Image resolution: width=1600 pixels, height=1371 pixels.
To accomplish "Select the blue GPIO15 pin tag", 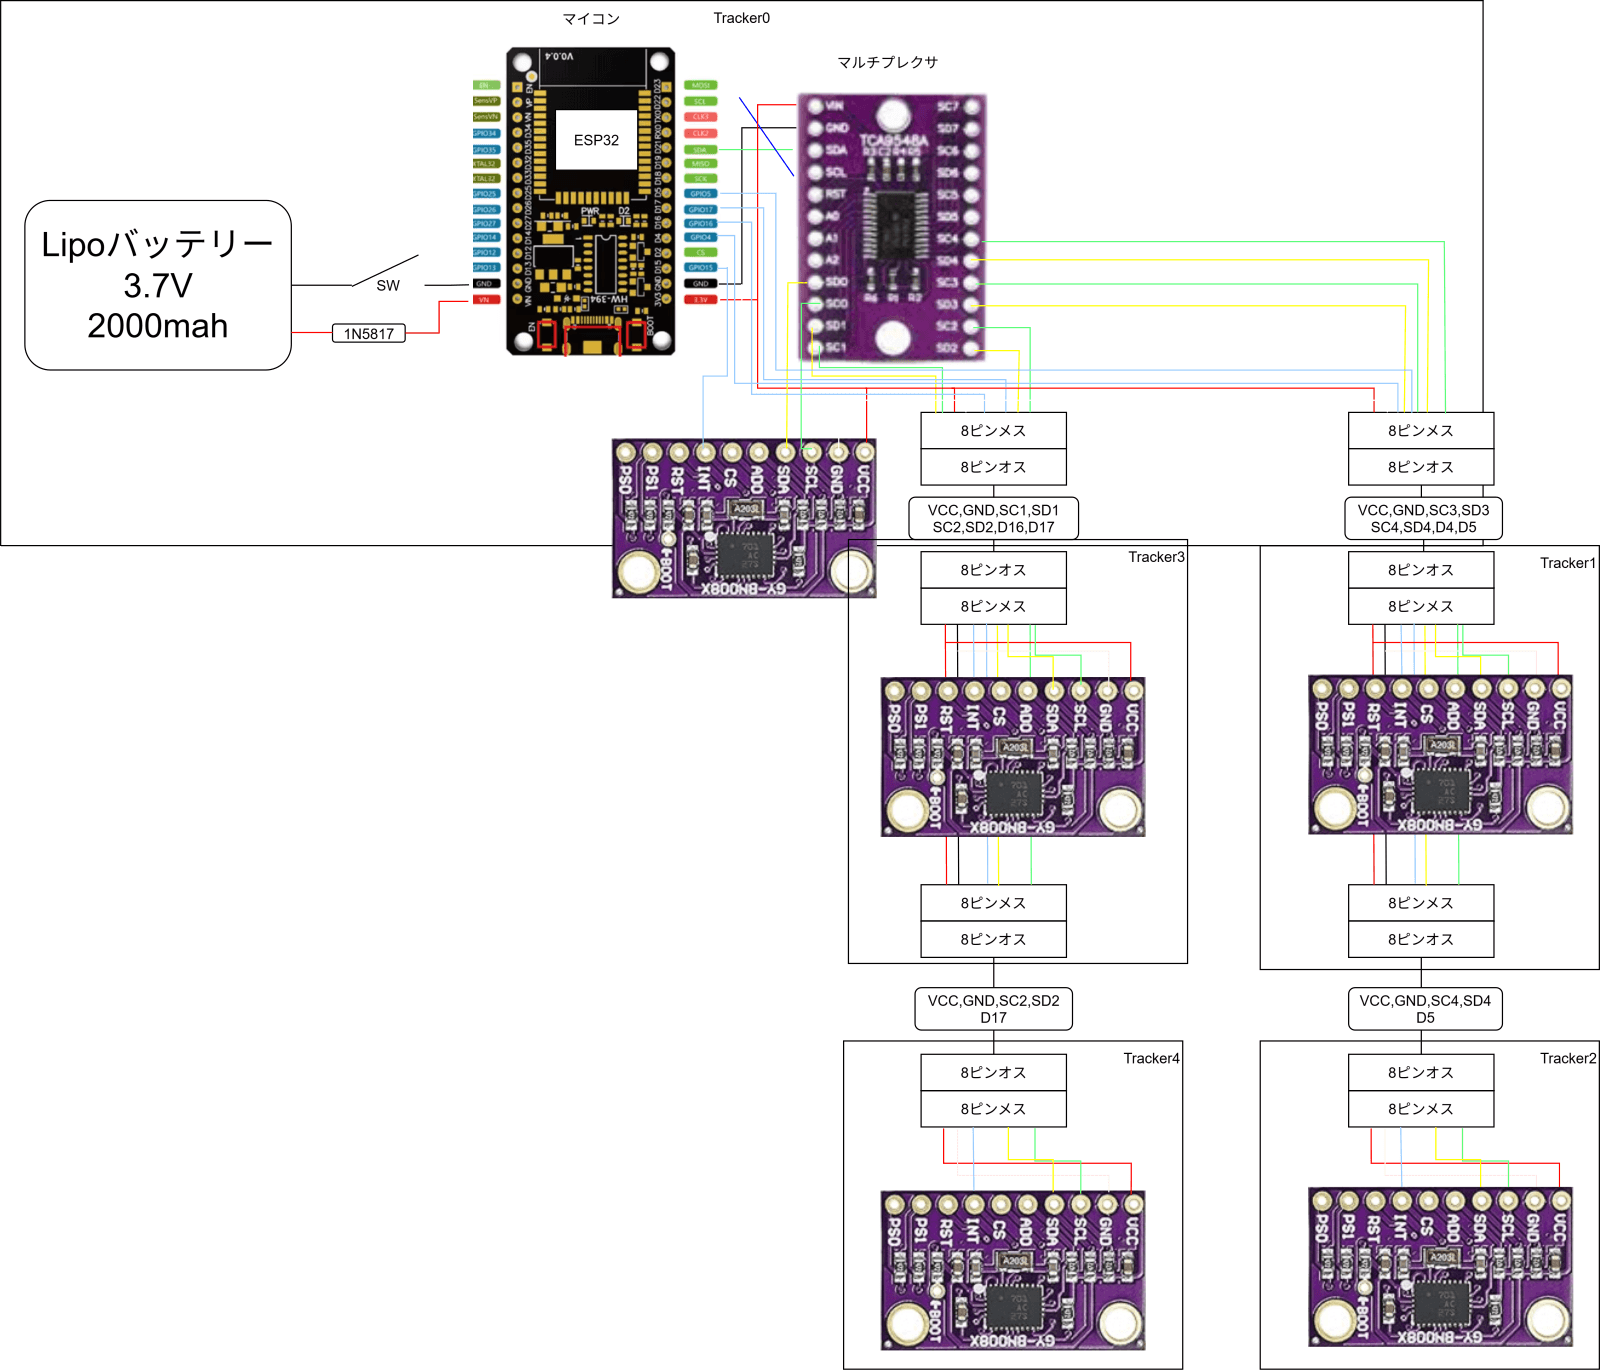I will [700, 268].
